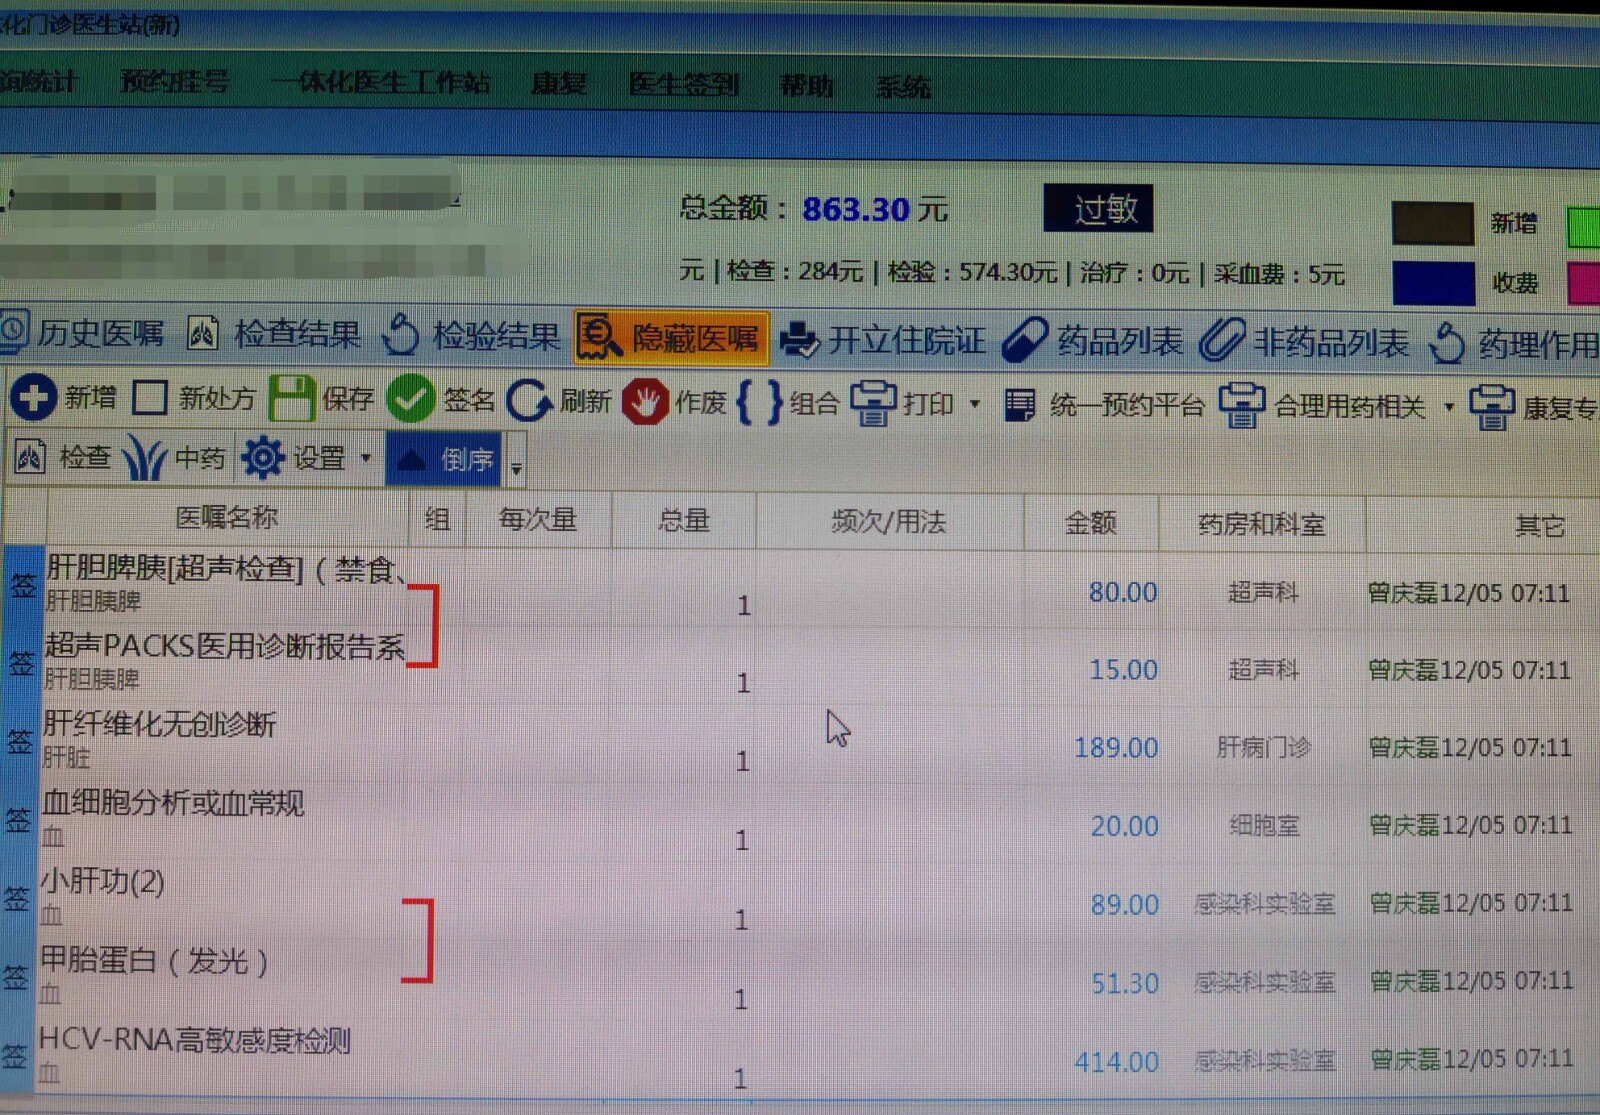Click the 细胞室 department cell
Image resolution: width=1600 pixels, height=1115 pixels.
coord(1264,825)
